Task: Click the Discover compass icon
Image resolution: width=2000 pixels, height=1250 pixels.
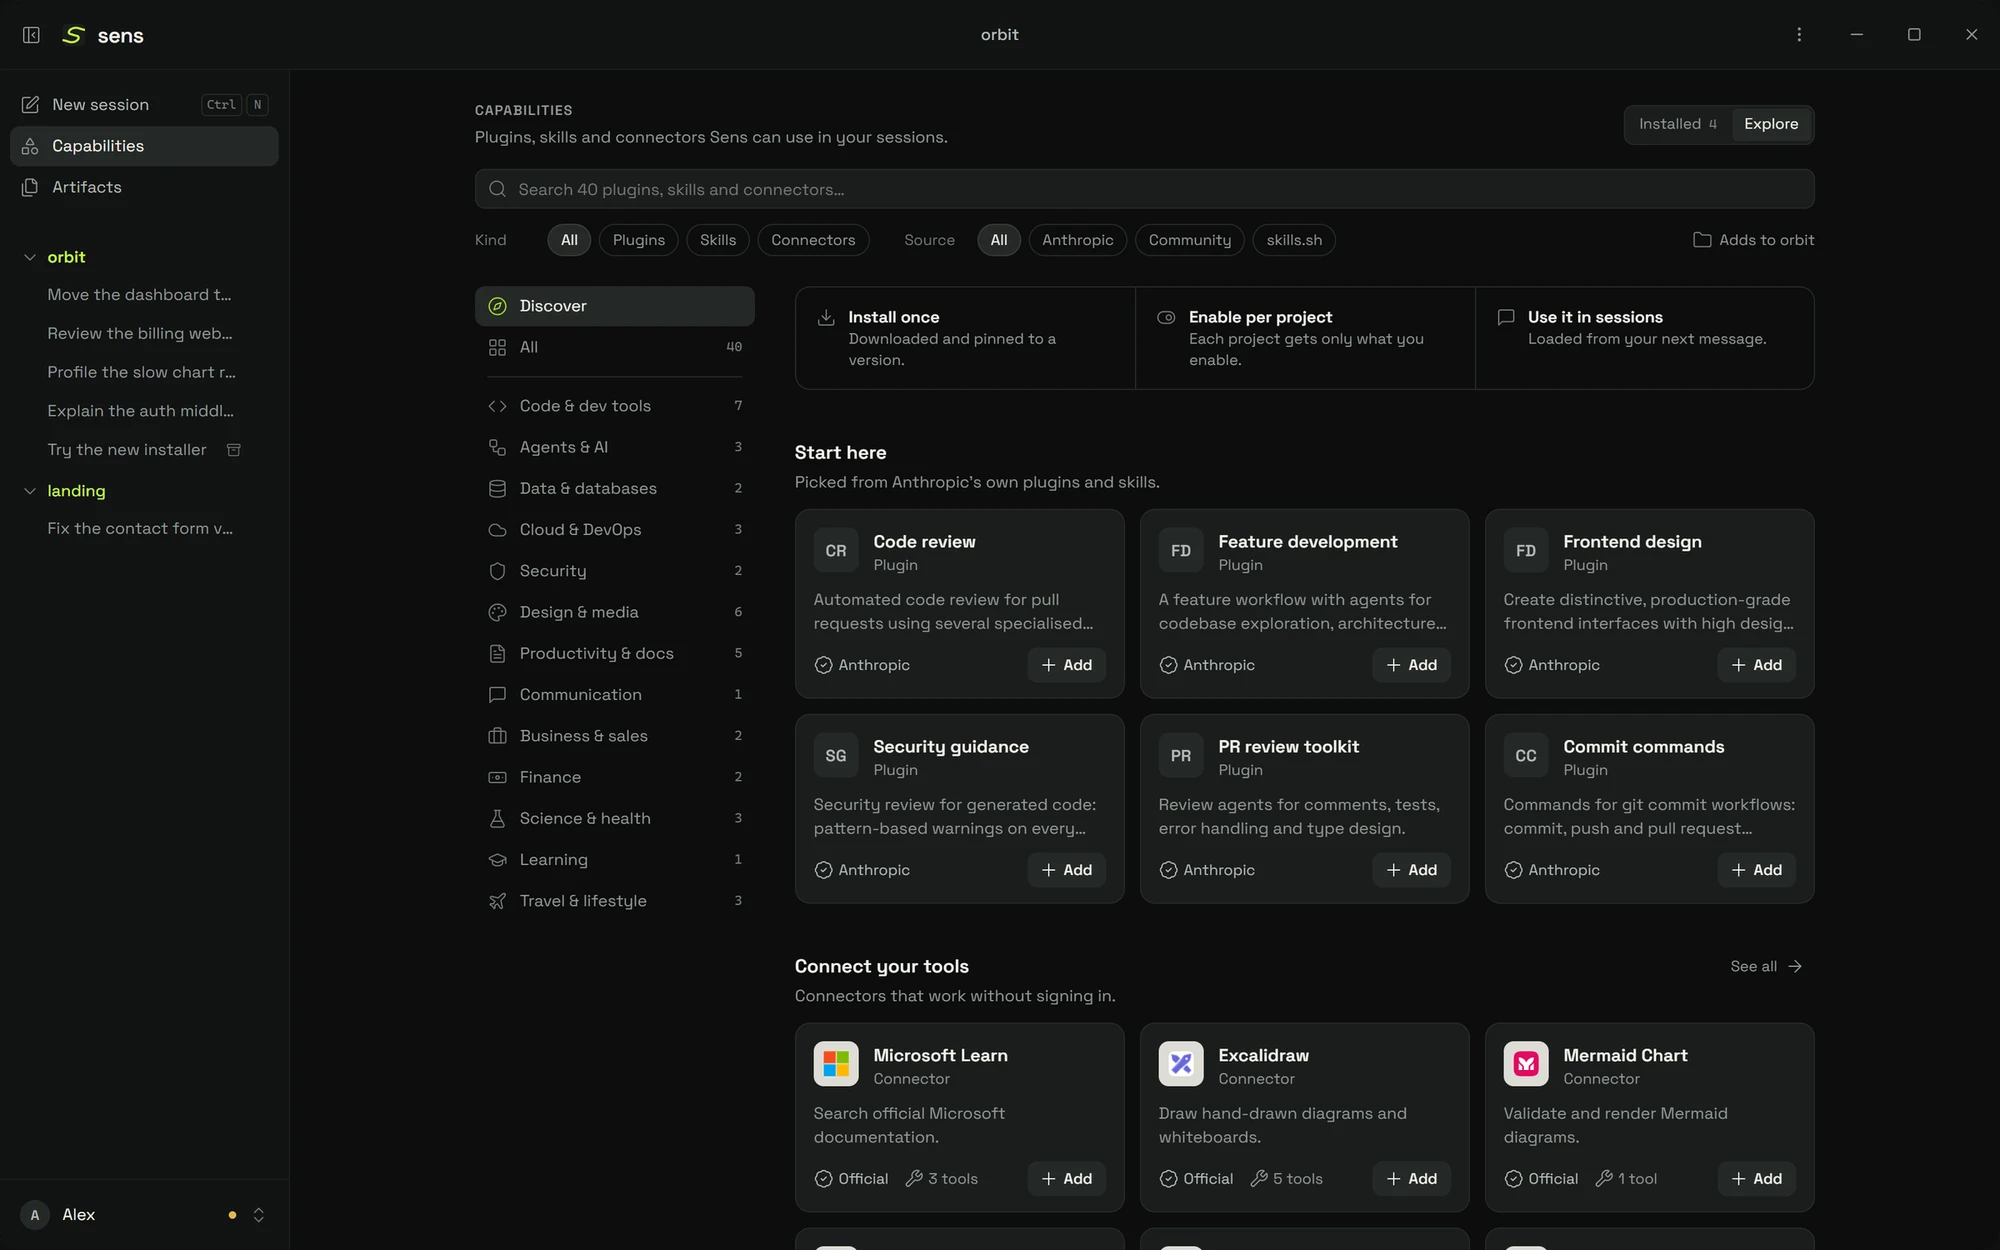Action: click(497, 306)
